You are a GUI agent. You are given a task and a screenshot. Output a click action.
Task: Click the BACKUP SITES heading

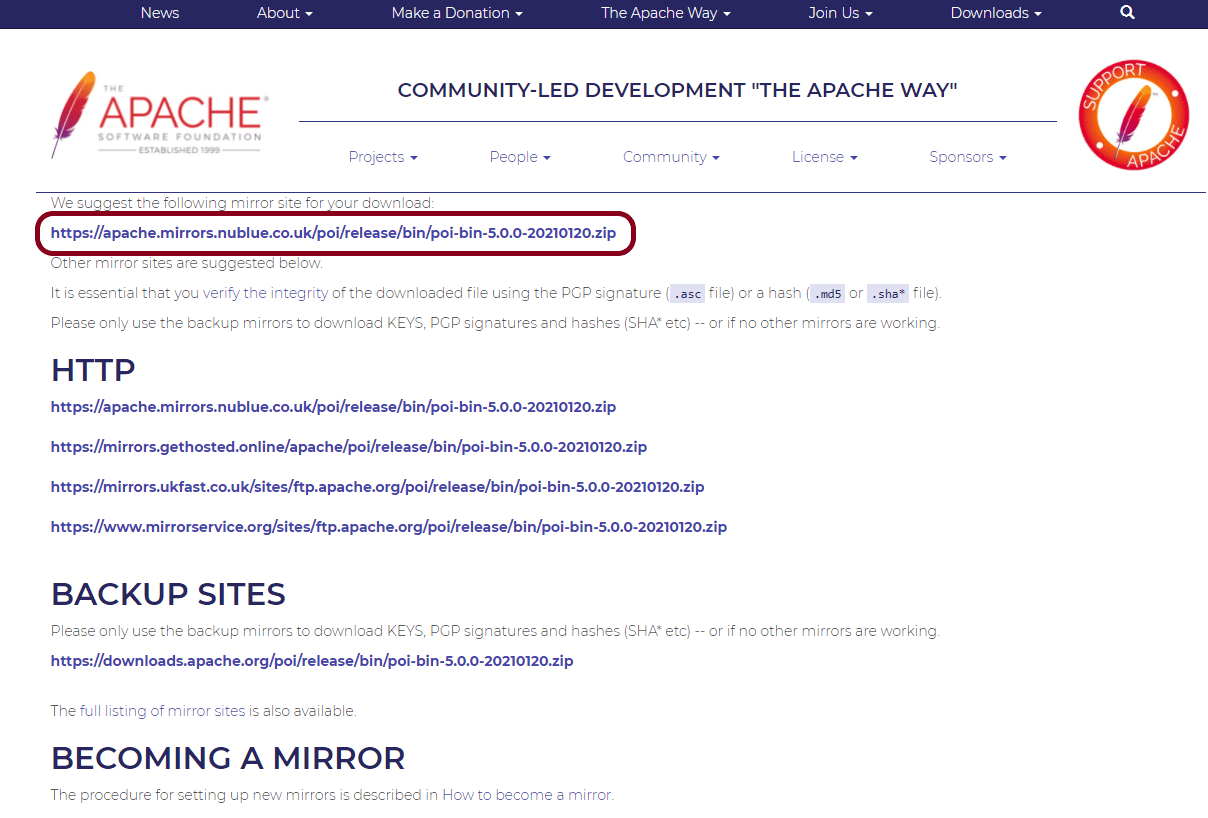click(x=168, y=594)
